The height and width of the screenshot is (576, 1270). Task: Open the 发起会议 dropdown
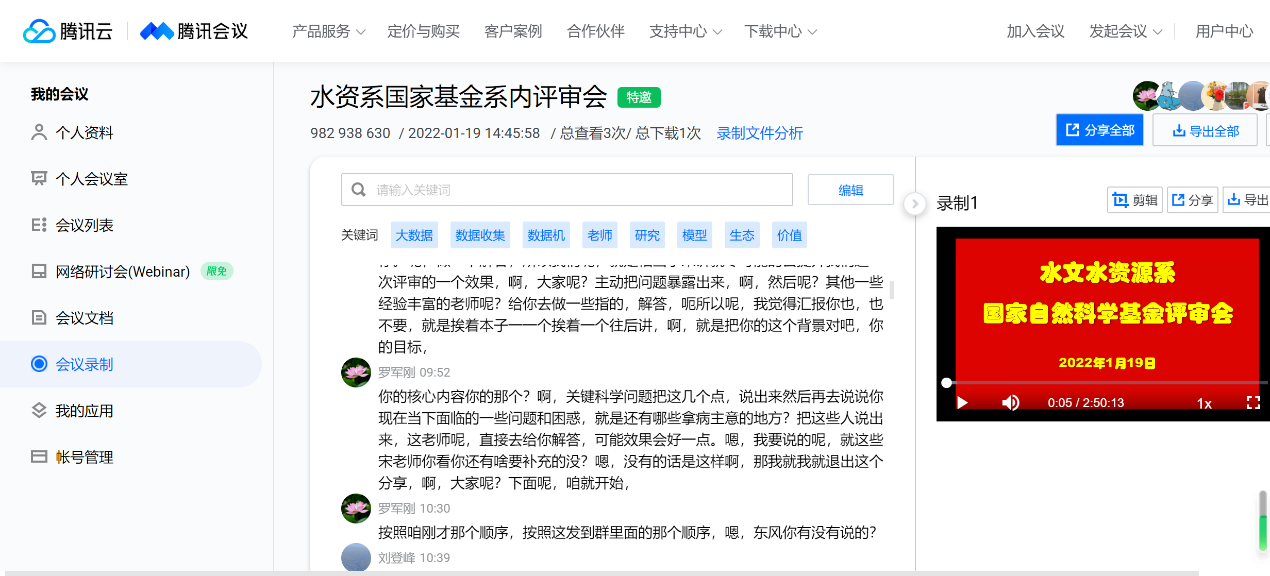point(1125,31)
